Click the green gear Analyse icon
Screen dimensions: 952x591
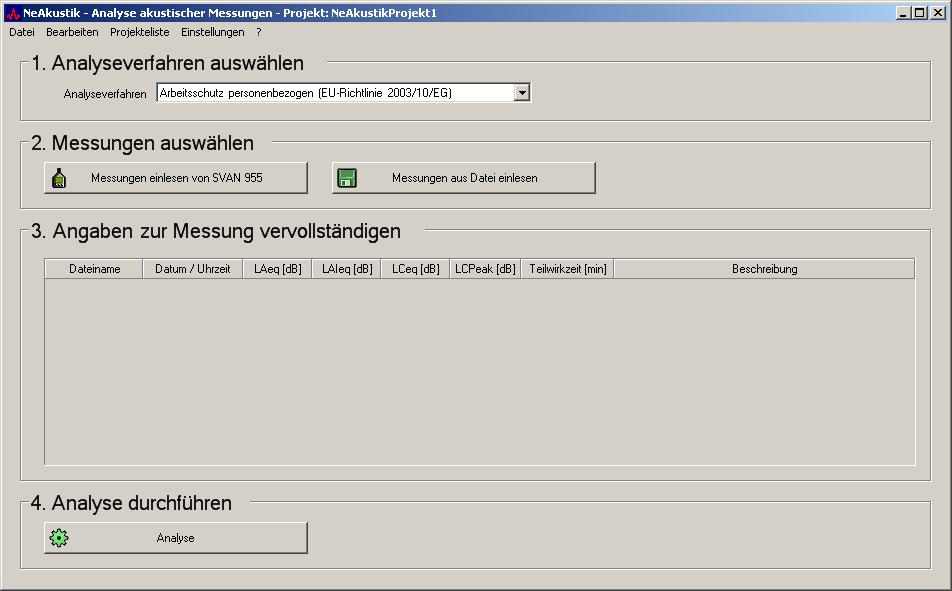59,538
